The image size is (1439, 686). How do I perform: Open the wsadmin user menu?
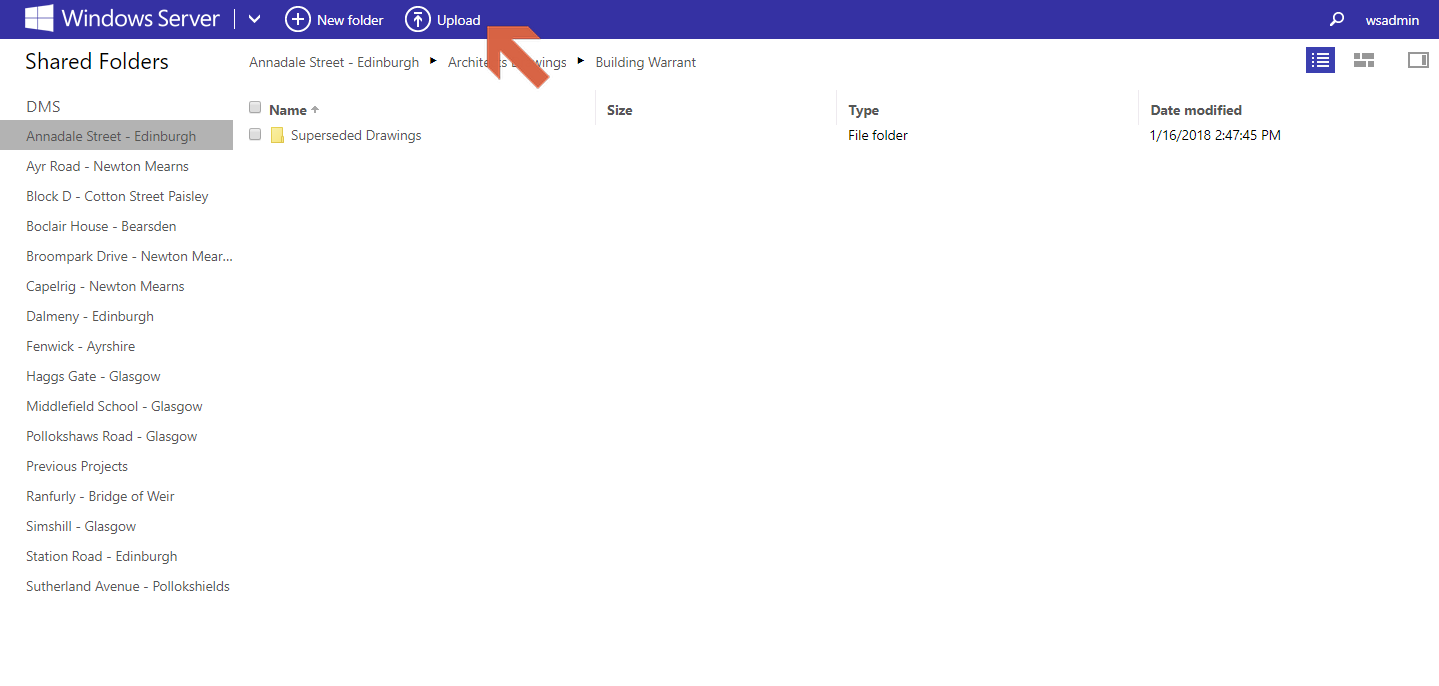[1392, 20]
